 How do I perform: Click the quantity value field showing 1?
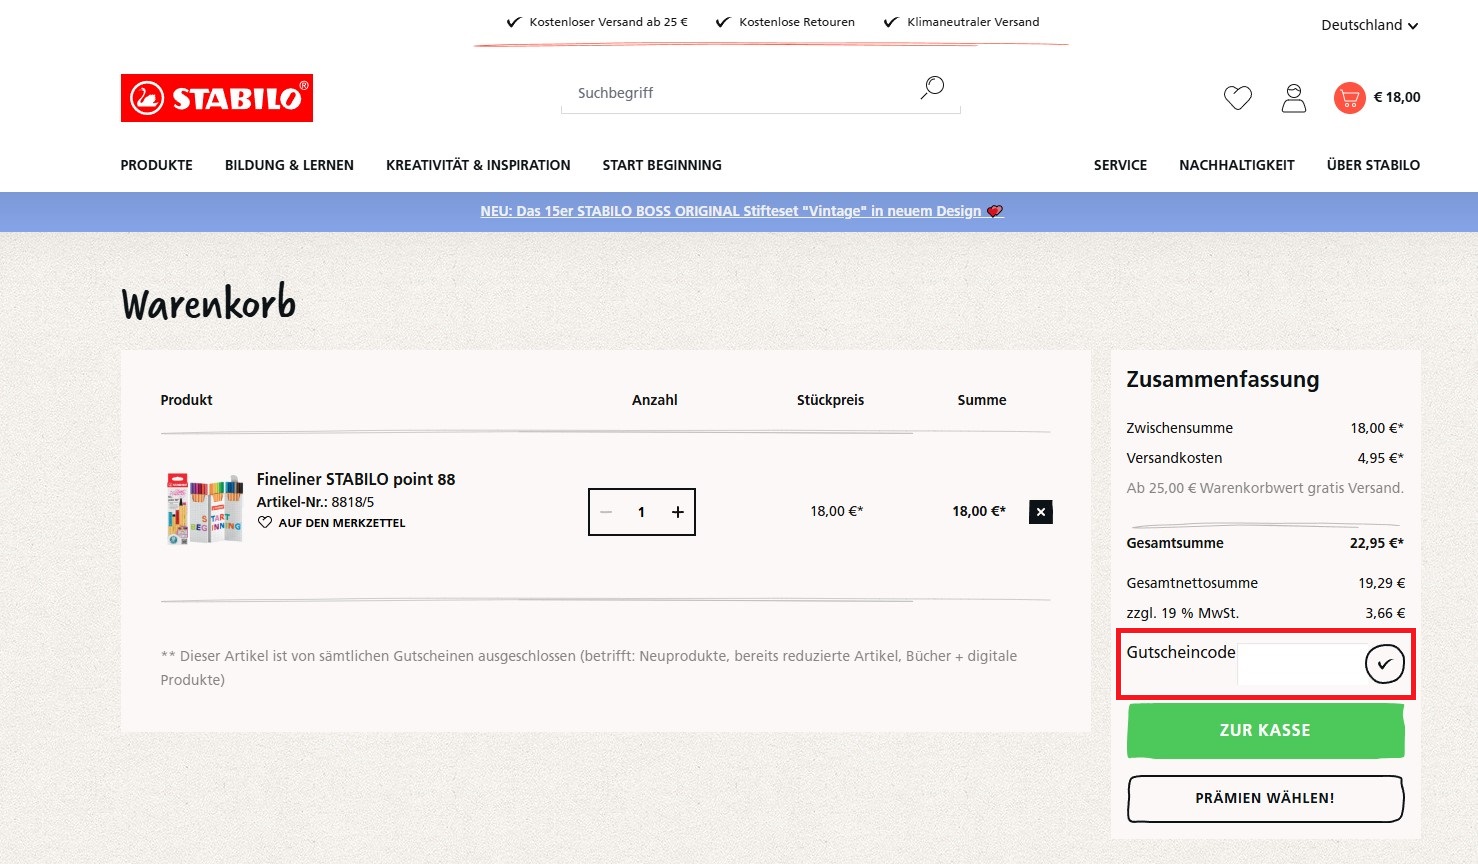(x=641, y=512)
